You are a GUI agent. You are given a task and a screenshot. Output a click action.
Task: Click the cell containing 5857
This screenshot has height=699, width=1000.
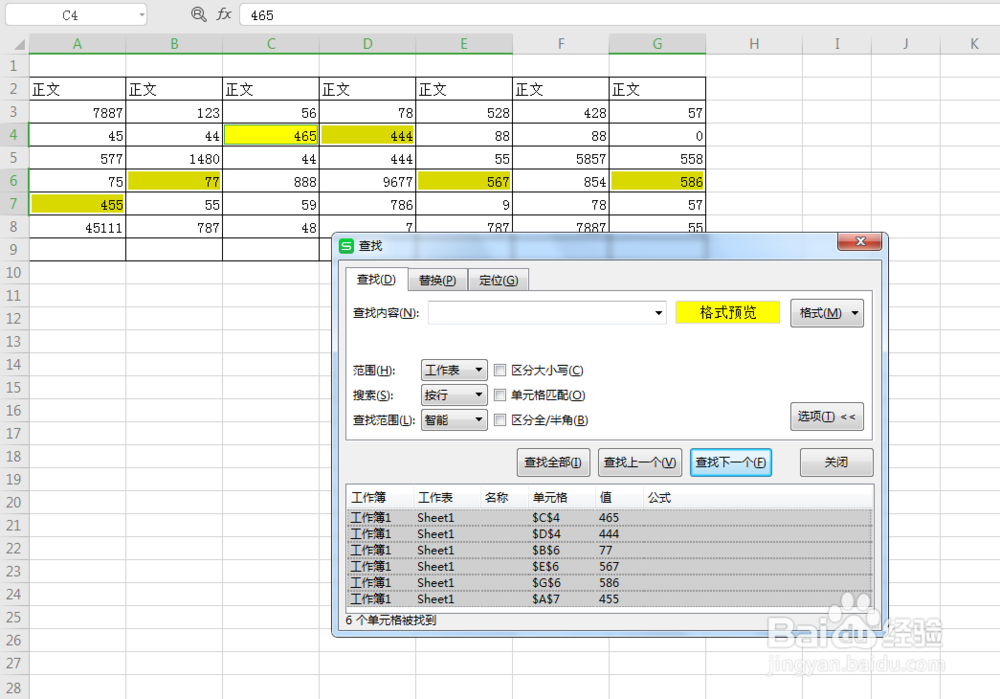[561, 158]
